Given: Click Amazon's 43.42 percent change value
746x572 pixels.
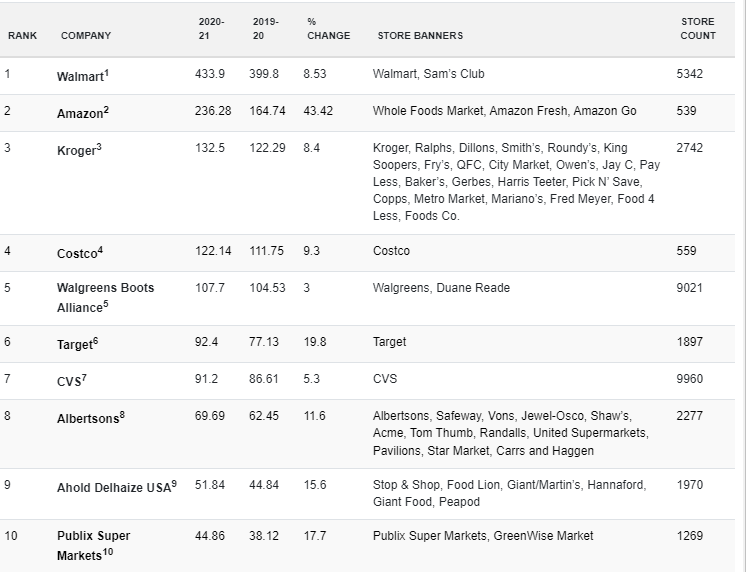Looking at the screenshot, I should point(318,111).
